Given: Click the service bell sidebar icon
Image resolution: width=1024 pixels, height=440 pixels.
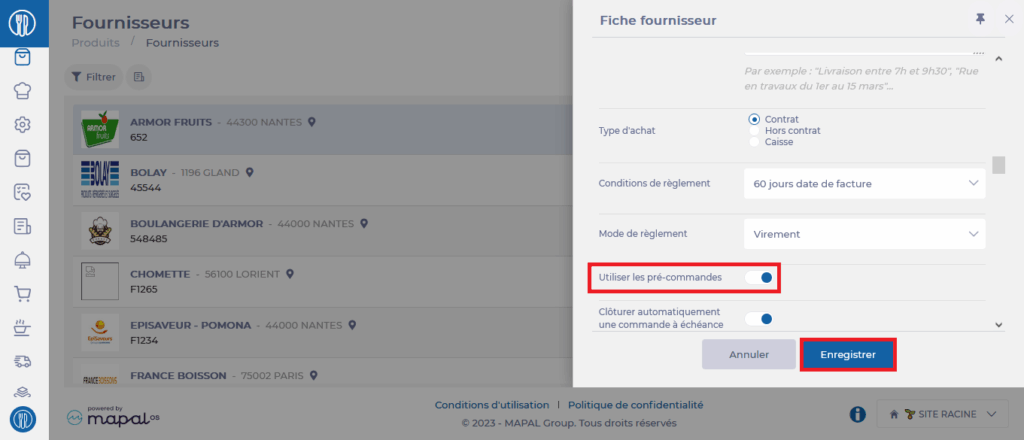Looking at the screenshot, I should coord(23,260).
